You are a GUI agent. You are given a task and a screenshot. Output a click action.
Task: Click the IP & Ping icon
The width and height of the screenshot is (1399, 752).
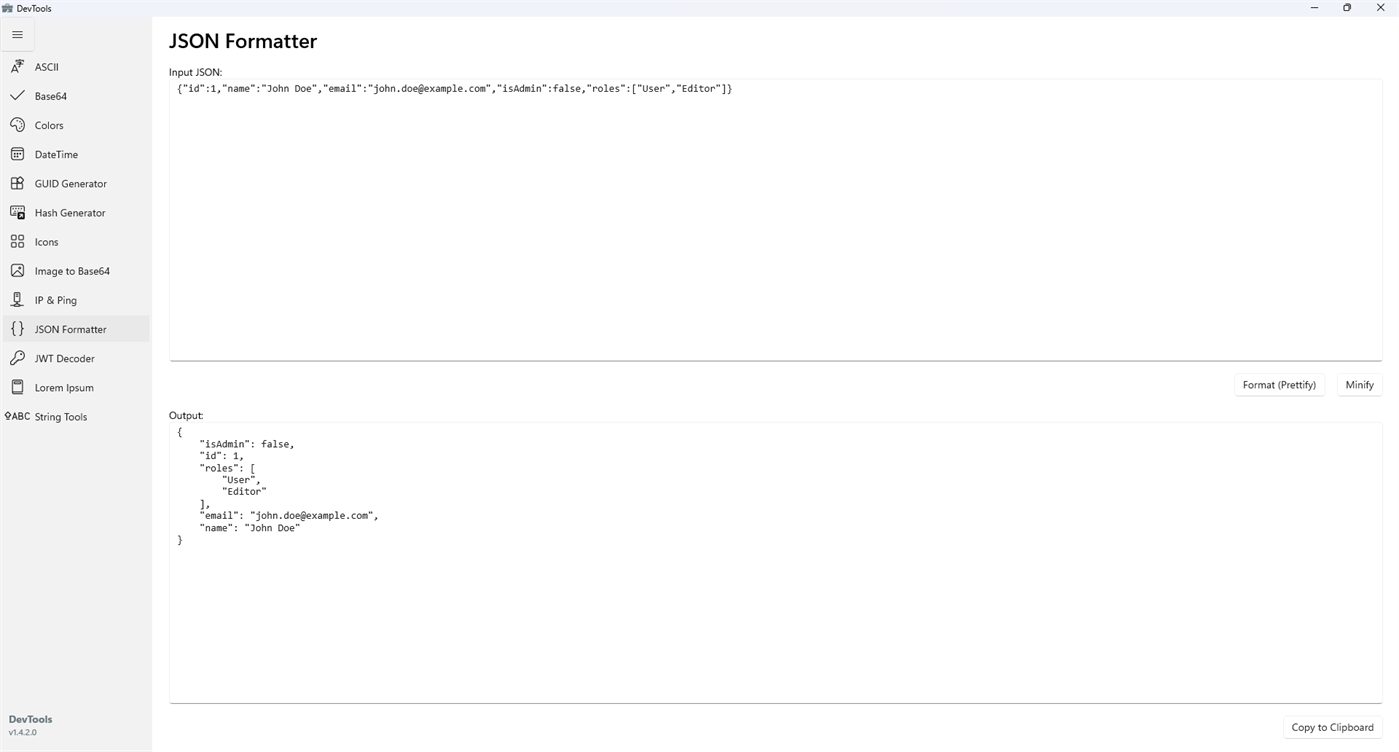(17, 299)
